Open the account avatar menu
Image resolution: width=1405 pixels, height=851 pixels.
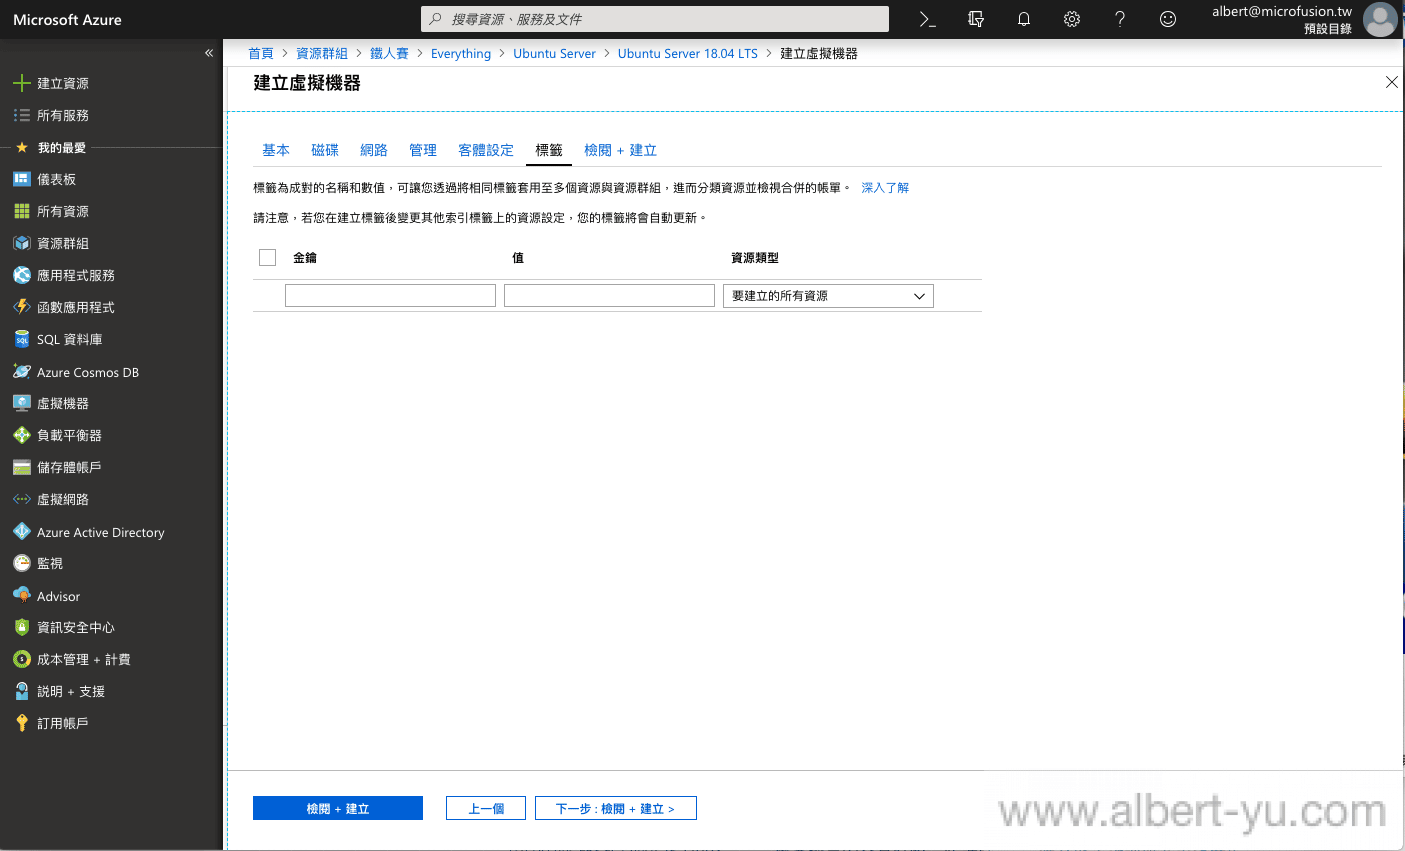click(1380, 19)
